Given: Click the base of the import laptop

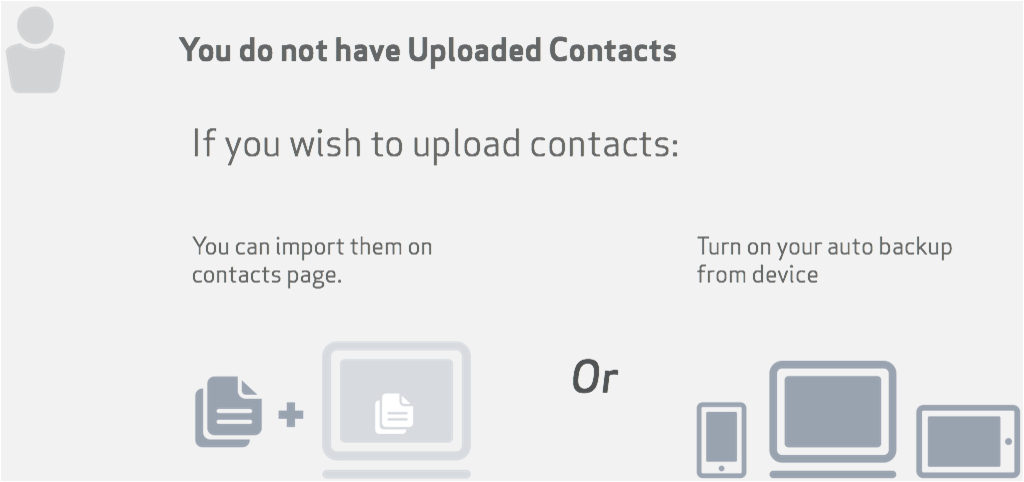Looking at the screenshot, I should click(x=396, y=471).
